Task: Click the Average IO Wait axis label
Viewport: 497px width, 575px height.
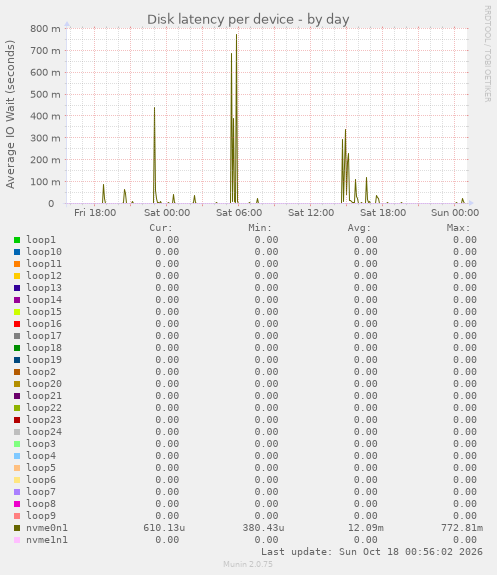Action: [10, 114]
